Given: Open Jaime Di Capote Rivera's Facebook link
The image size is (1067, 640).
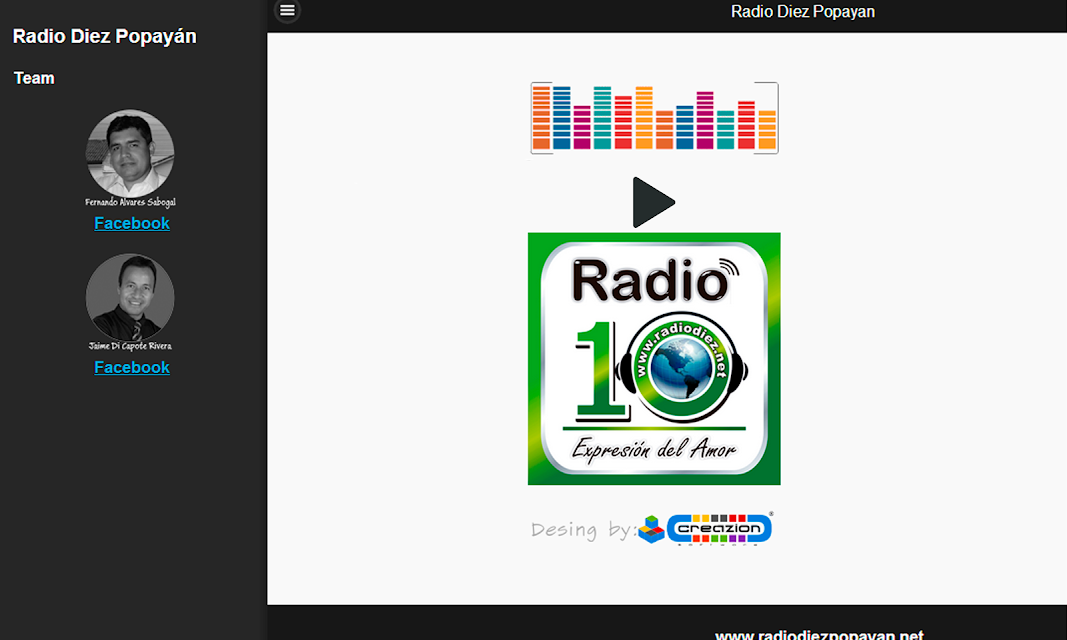Looking at the screenshot, I should point(132,367).
